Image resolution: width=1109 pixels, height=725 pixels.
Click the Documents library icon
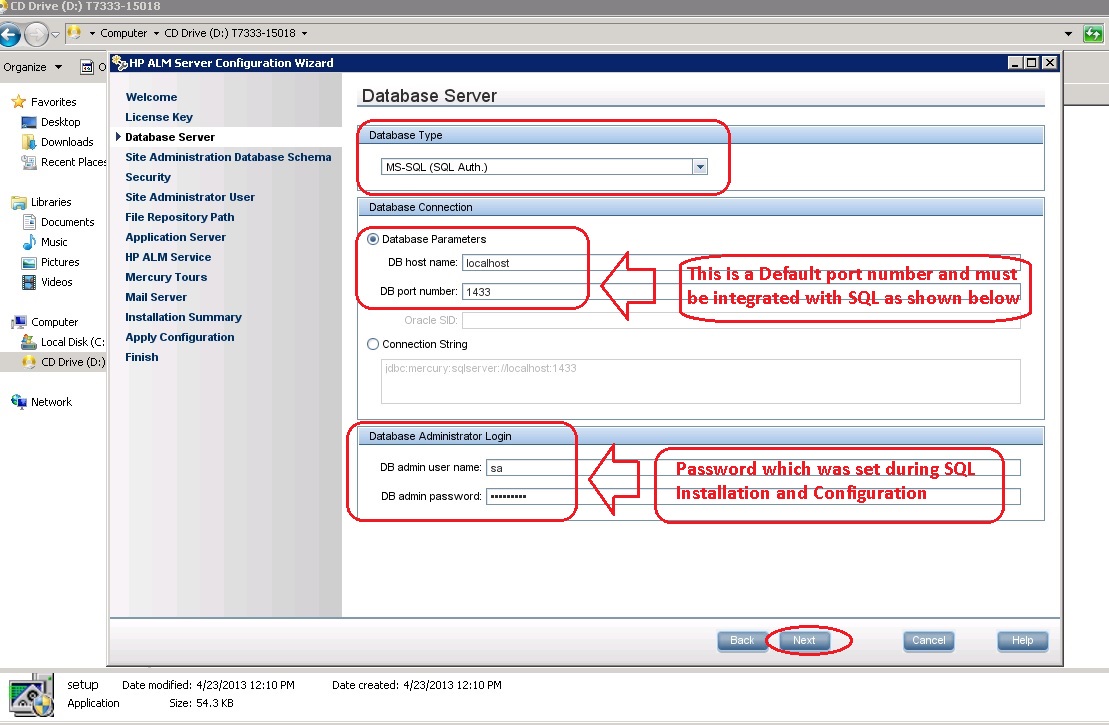(29, 222)
